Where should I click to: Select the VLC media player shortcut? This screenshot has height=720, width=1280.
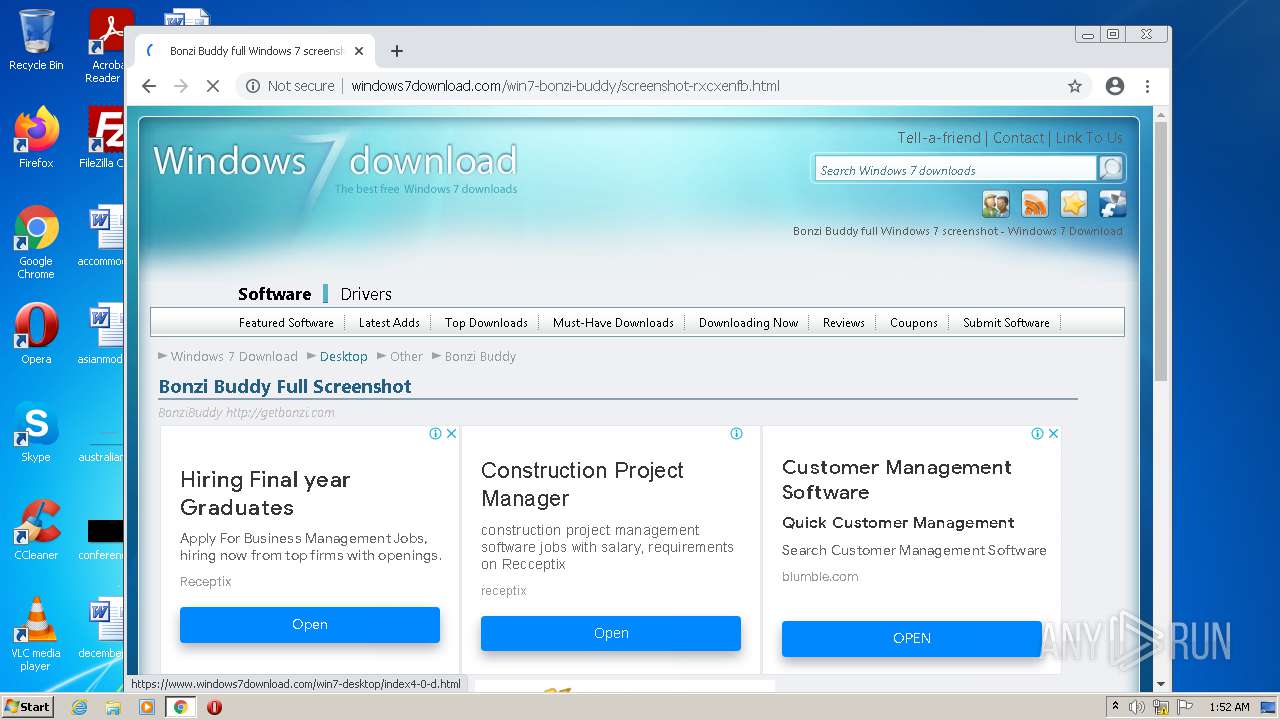pos(36,634)
